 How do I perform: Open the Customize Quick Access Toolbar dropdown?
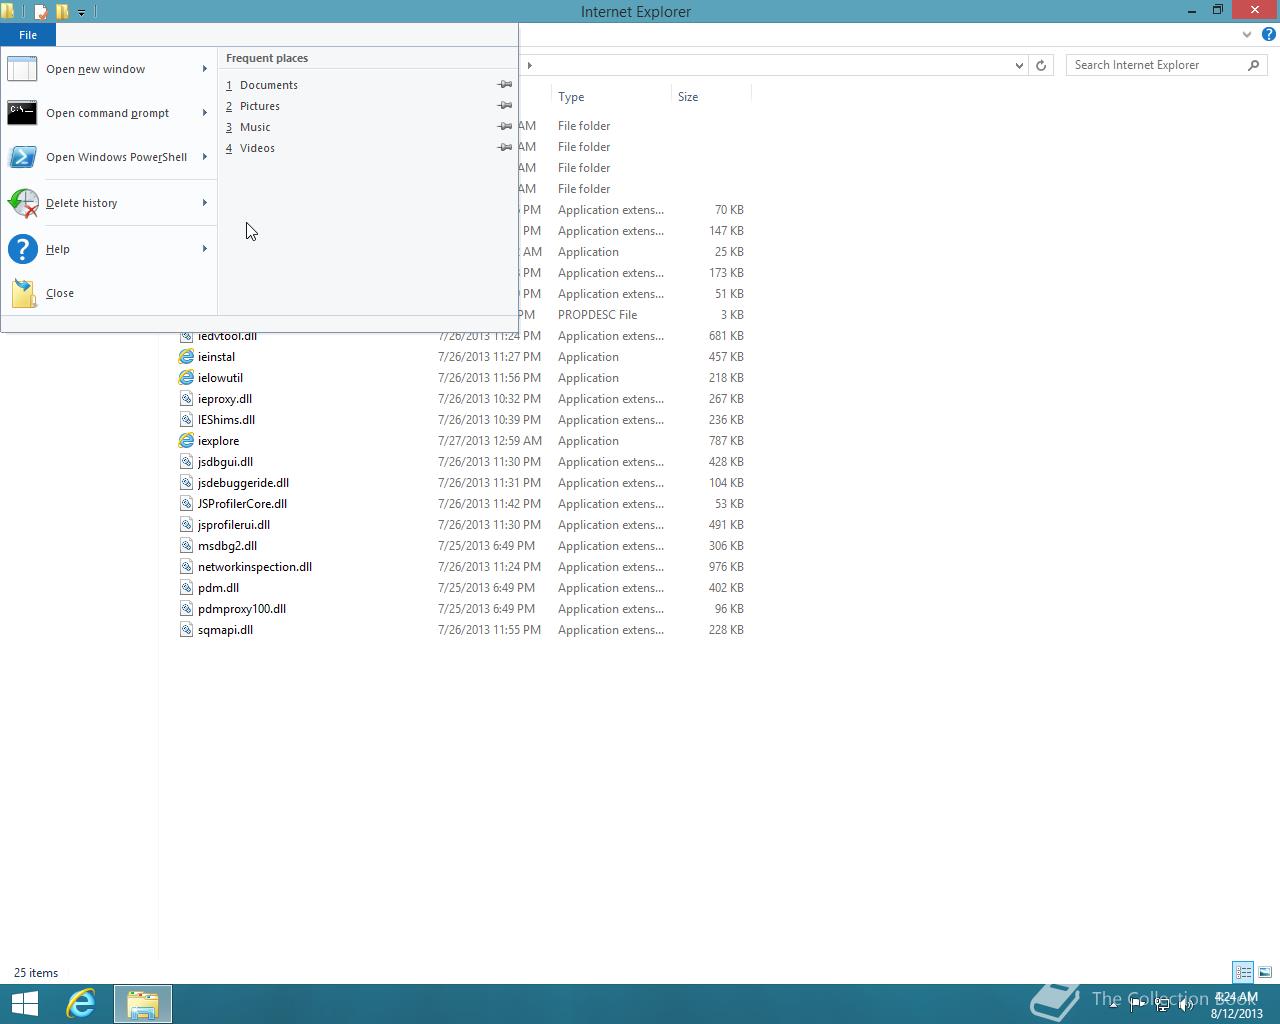click(81, 13)
